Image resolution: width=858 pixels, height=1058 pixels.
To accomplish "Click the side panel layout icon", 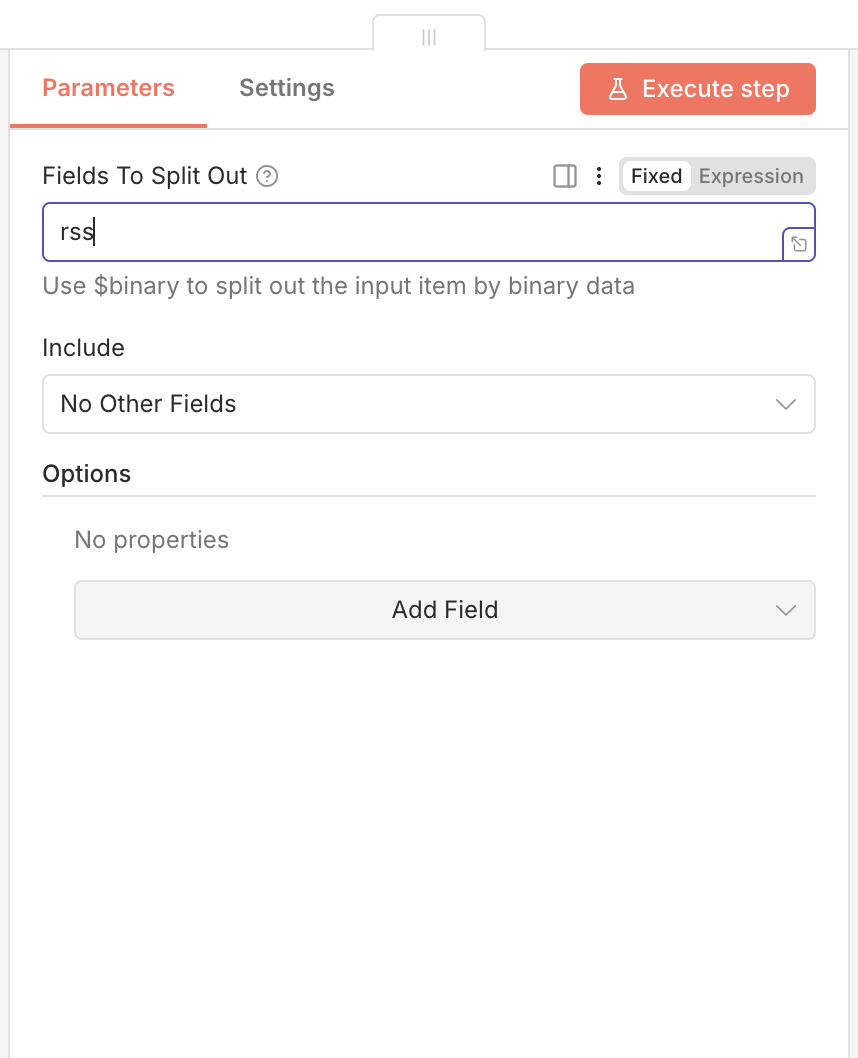I will pyautogui.click(x=565, y=176).
